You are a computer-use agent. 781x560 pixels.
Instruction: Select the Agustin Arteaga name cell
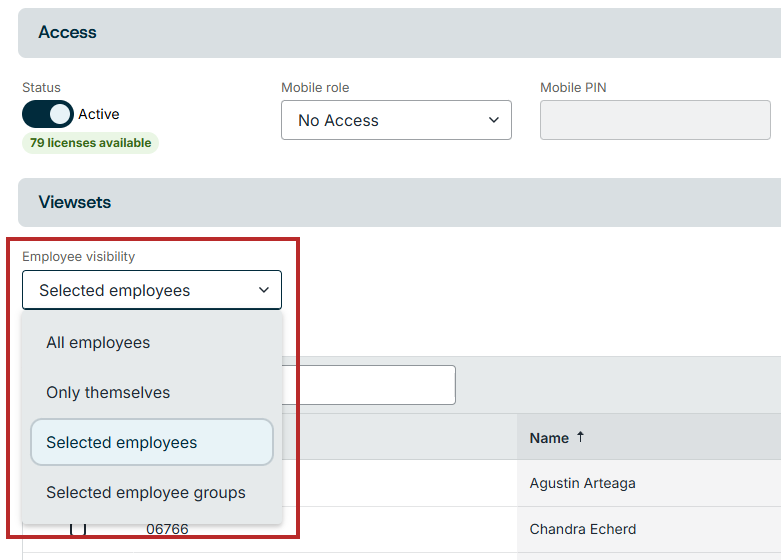coord(649,483)
